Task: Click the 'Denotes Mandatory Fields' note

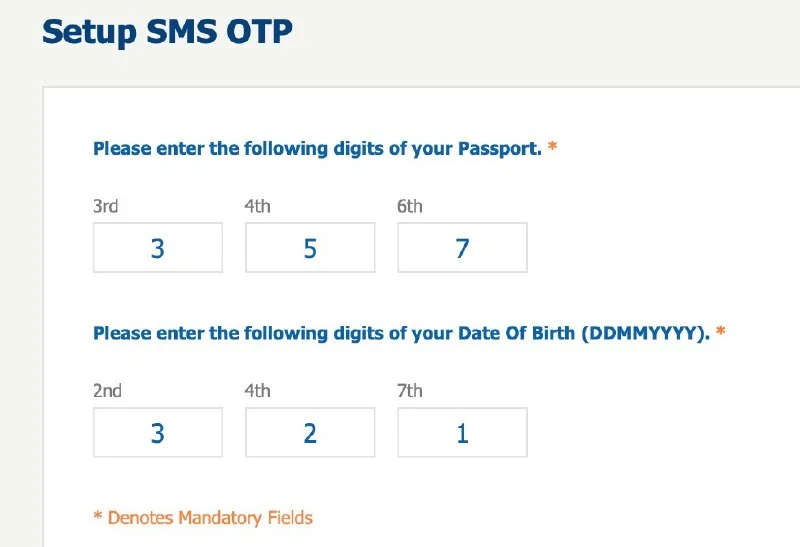Action: click(210, 517)
